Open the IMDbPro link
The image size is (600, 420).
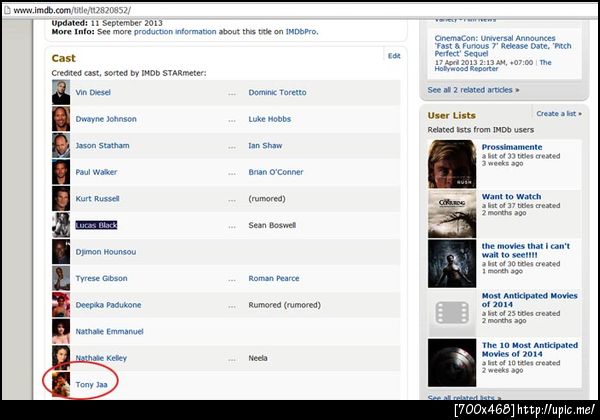[301, 32]
